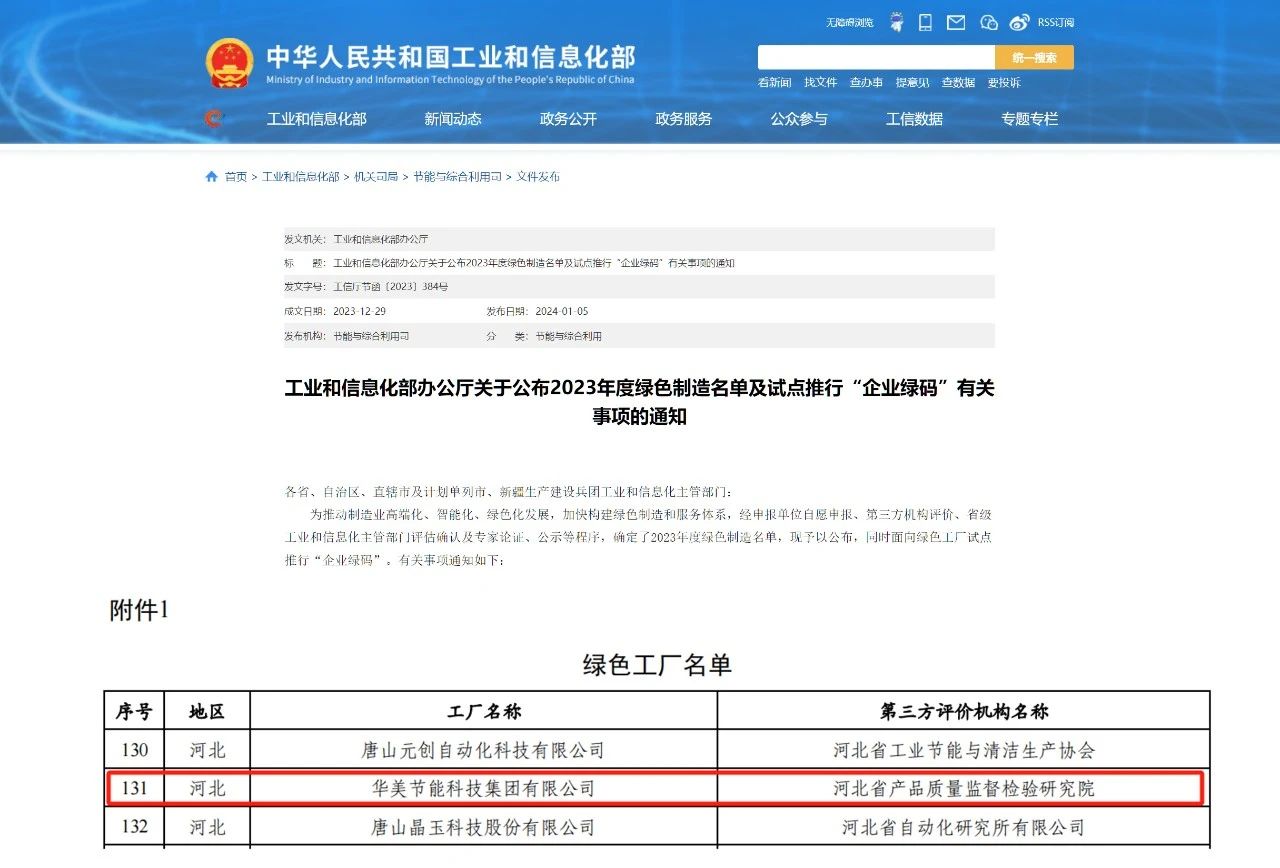Click the publish date 2024-01-05
Viewport: 1280px width, 868px height.
coord(562,311)
